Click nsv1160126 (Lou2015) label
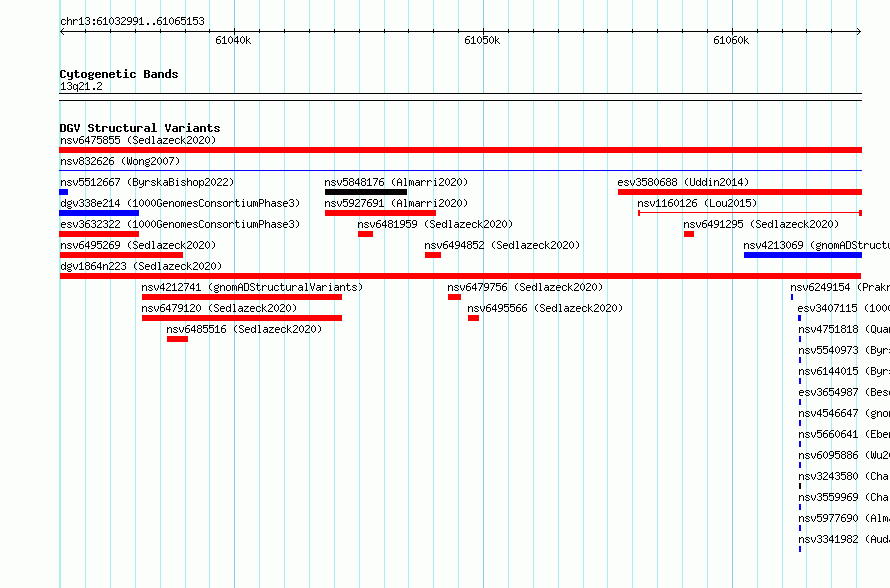Viewport: 890px width, 588px height. click(x=697, y=203)
